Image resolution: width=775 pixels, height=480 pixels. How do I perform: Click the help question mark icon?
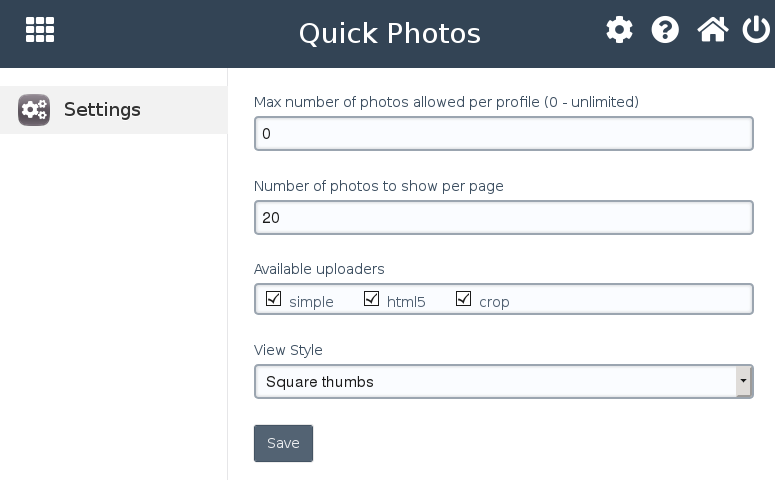click(x=665, y=30)
